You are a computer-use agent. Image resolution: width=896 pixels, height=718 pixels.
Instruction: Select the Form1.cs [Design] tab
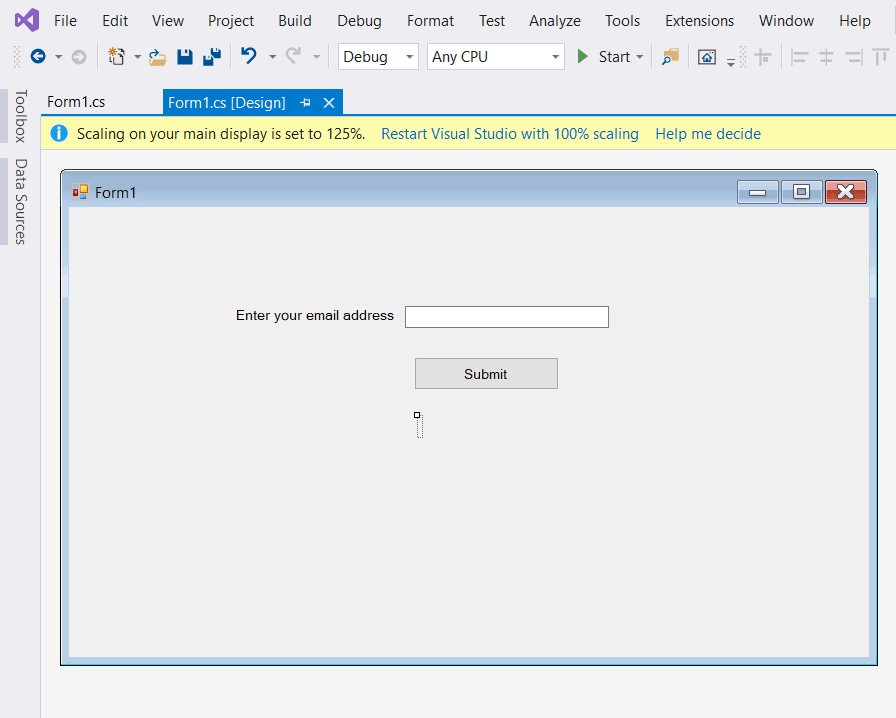227,103
